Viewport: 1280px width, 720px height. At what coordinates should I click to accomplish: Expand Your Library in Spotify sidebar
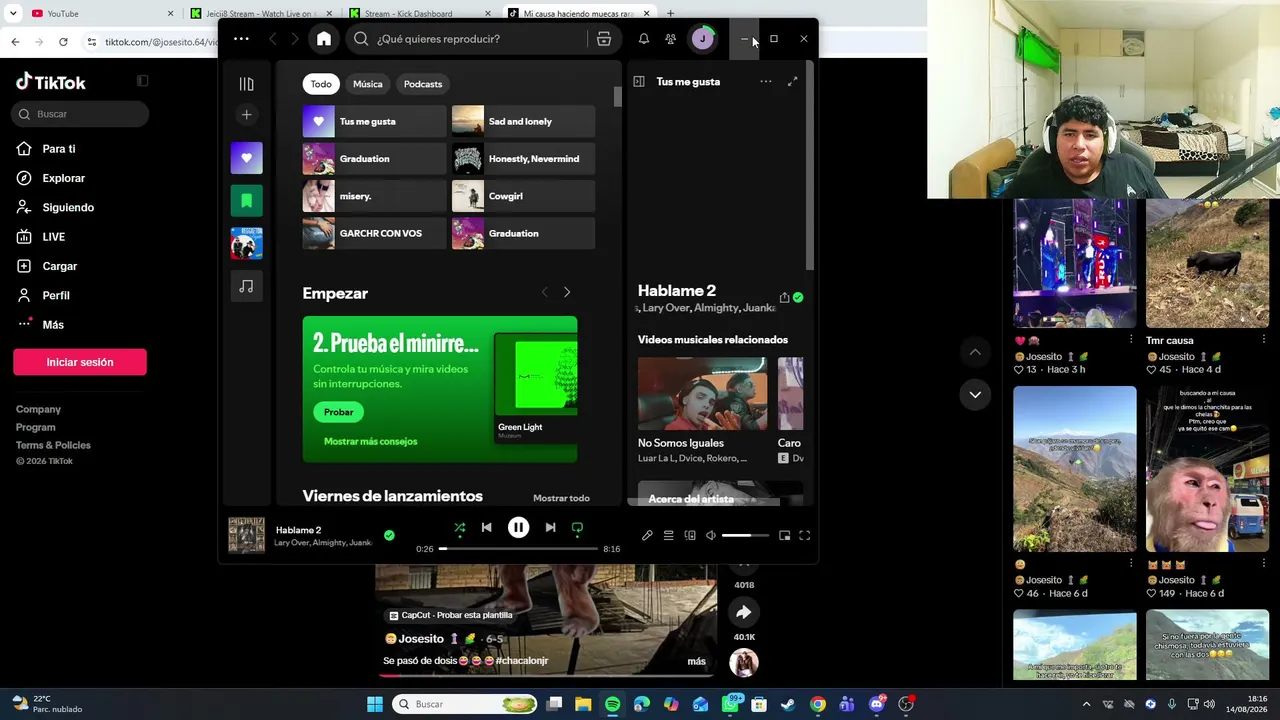click(x=246, y=84)
